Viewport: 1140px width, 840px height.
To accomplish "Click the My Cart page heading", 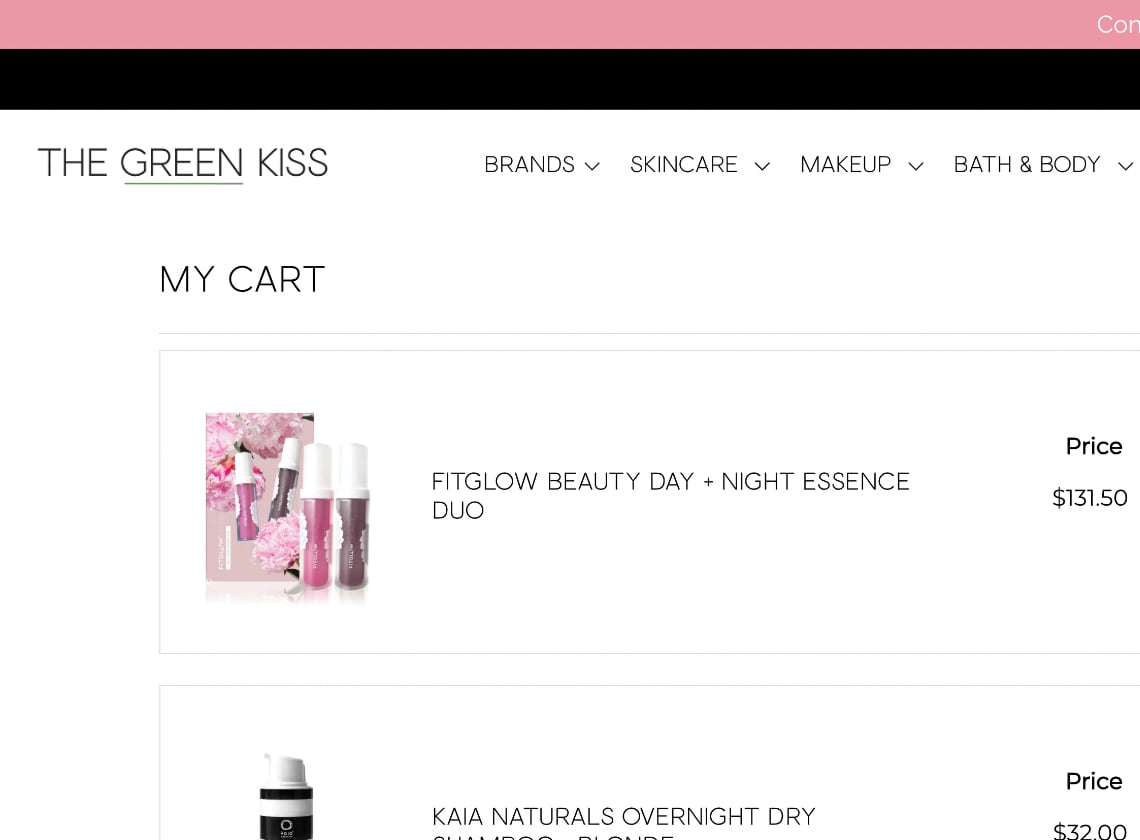I will (x=242, y=280).
